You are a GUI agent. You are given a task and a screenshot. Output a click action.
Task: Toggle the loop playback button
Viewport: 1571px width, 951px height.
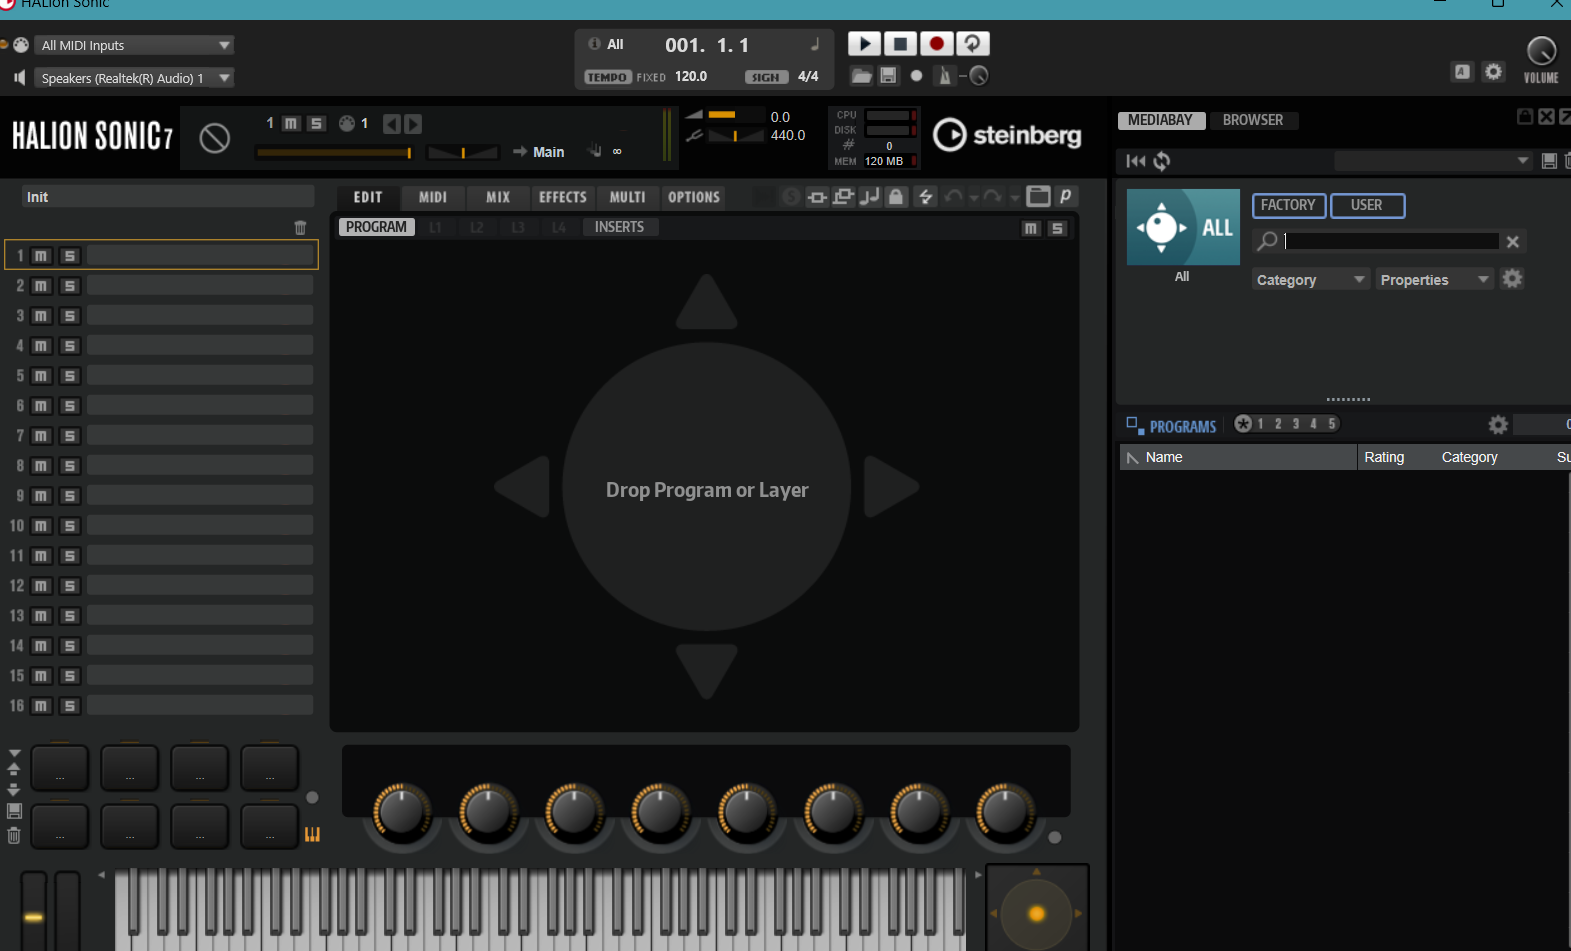point(972,44)
